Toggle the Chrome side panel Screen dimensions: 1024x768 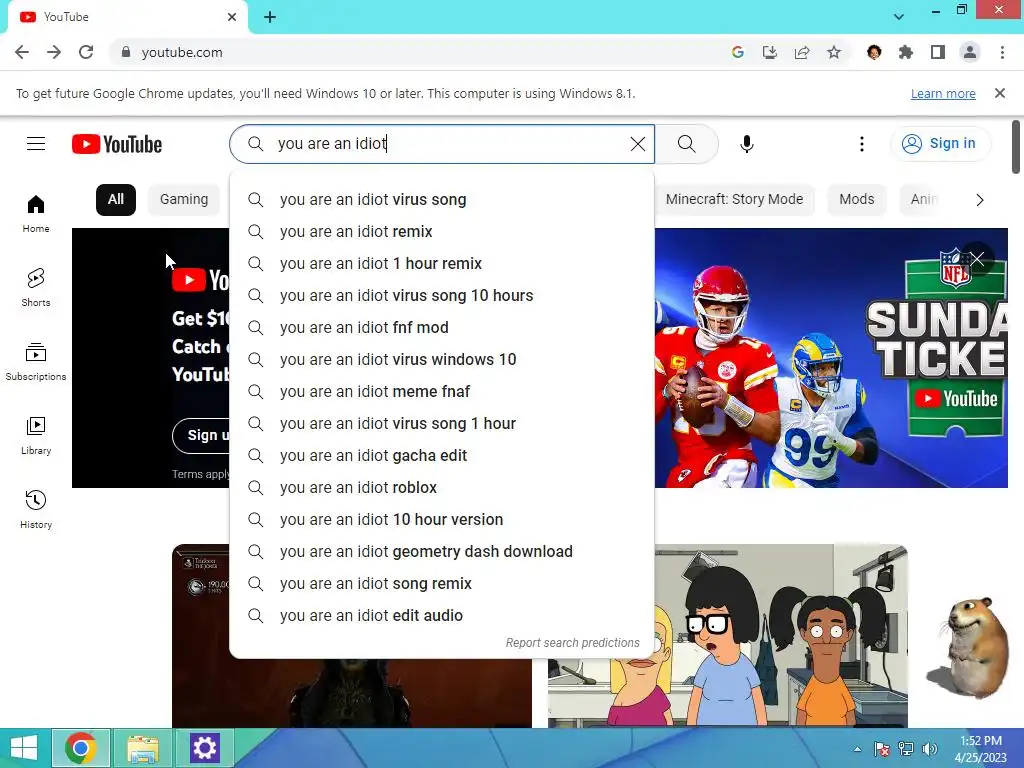[938, 52]
